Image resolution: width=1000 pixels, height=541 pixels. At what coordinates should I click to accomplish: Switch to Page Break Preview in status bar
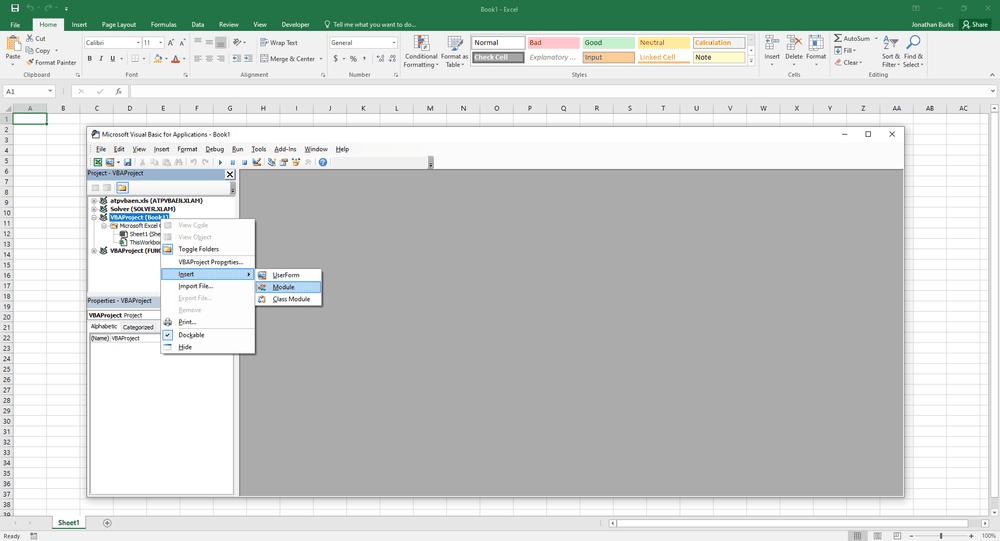point(897,536)
